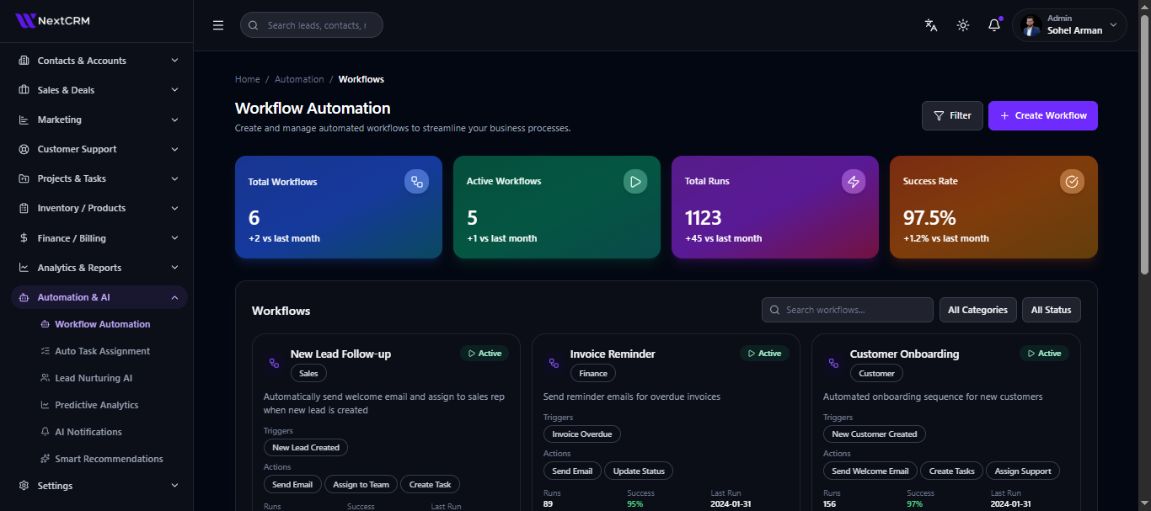Screen dimensions: 1151x511
Task: Expand Finance / Billing chevron
Action: [175, 238]
